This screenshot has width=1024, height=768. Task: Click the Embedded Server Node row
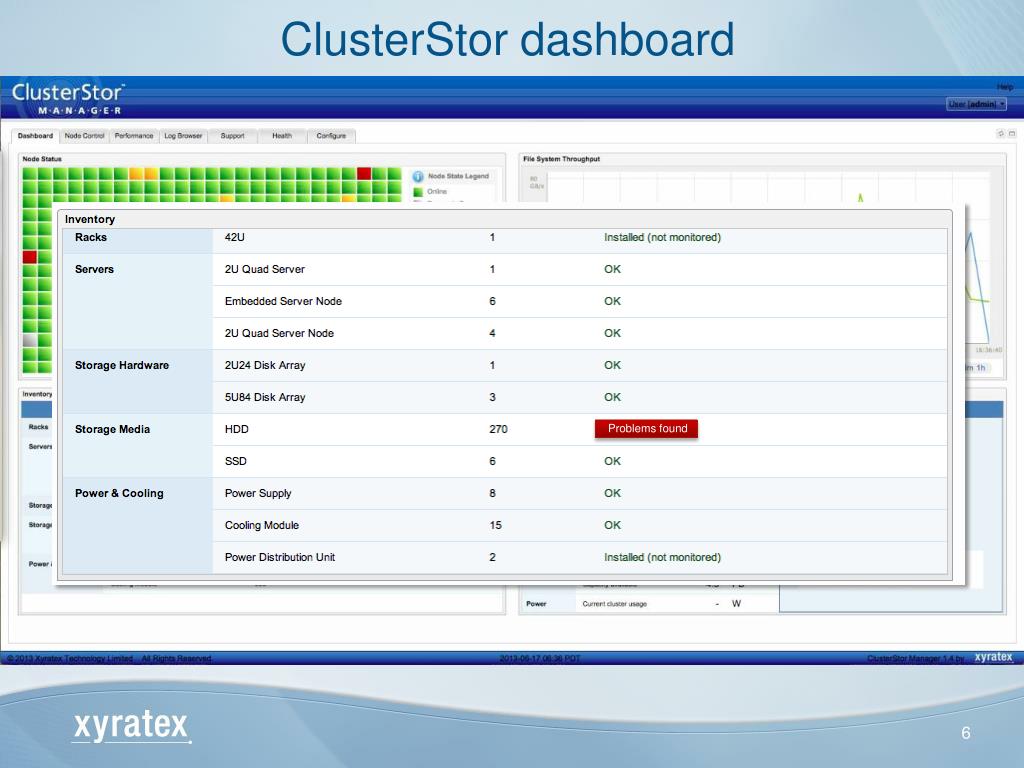[x=580, y=301]
